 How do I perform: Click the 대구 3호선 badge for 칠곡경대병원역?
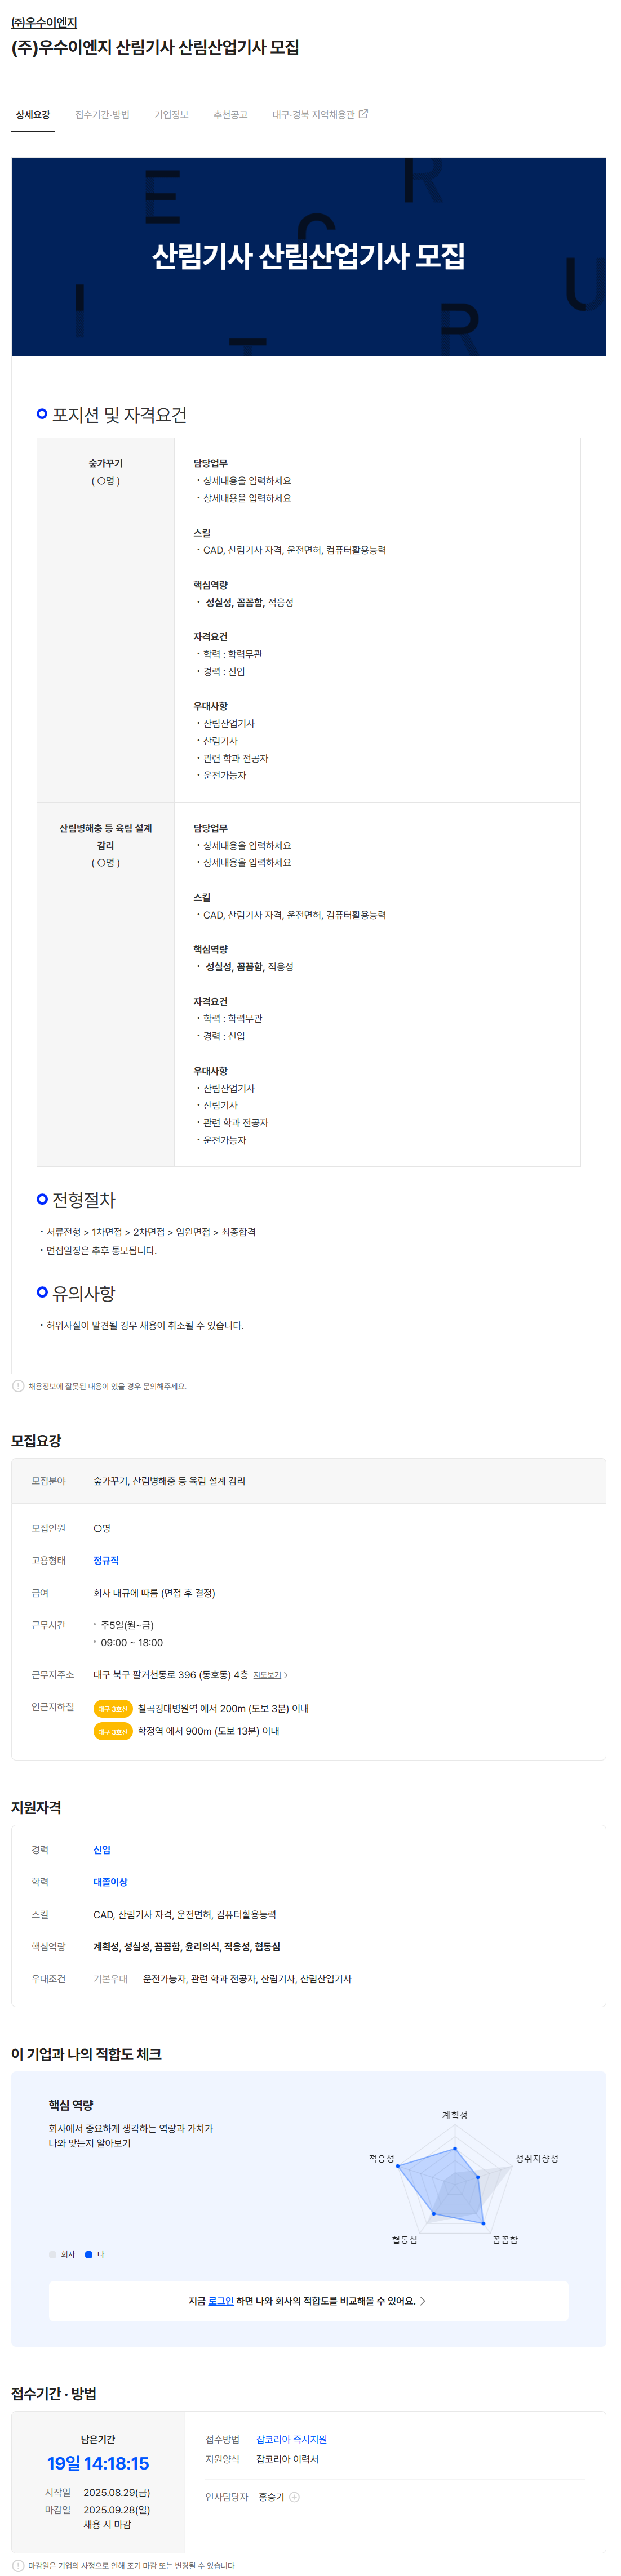coord(113,1708)
